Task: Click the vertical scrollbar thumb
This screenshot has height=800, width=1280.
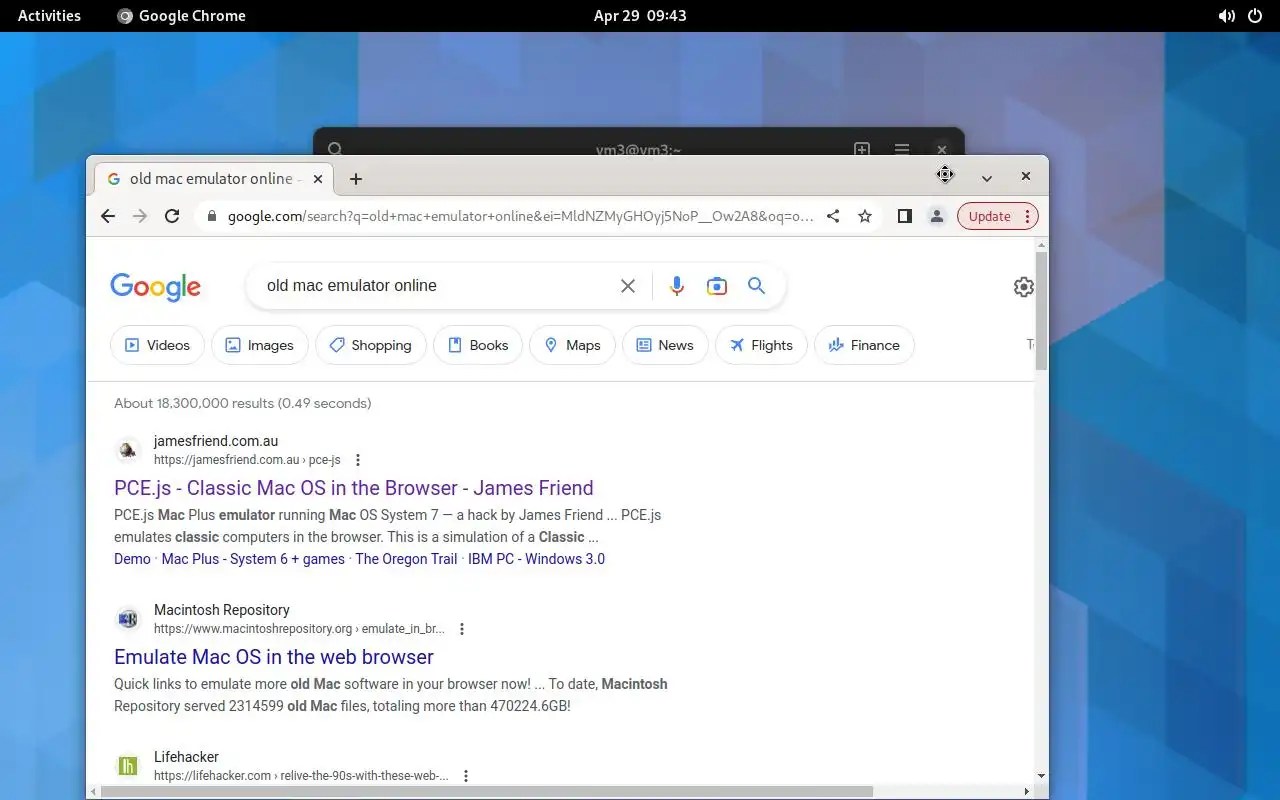Action: [x=1042, y=310]
